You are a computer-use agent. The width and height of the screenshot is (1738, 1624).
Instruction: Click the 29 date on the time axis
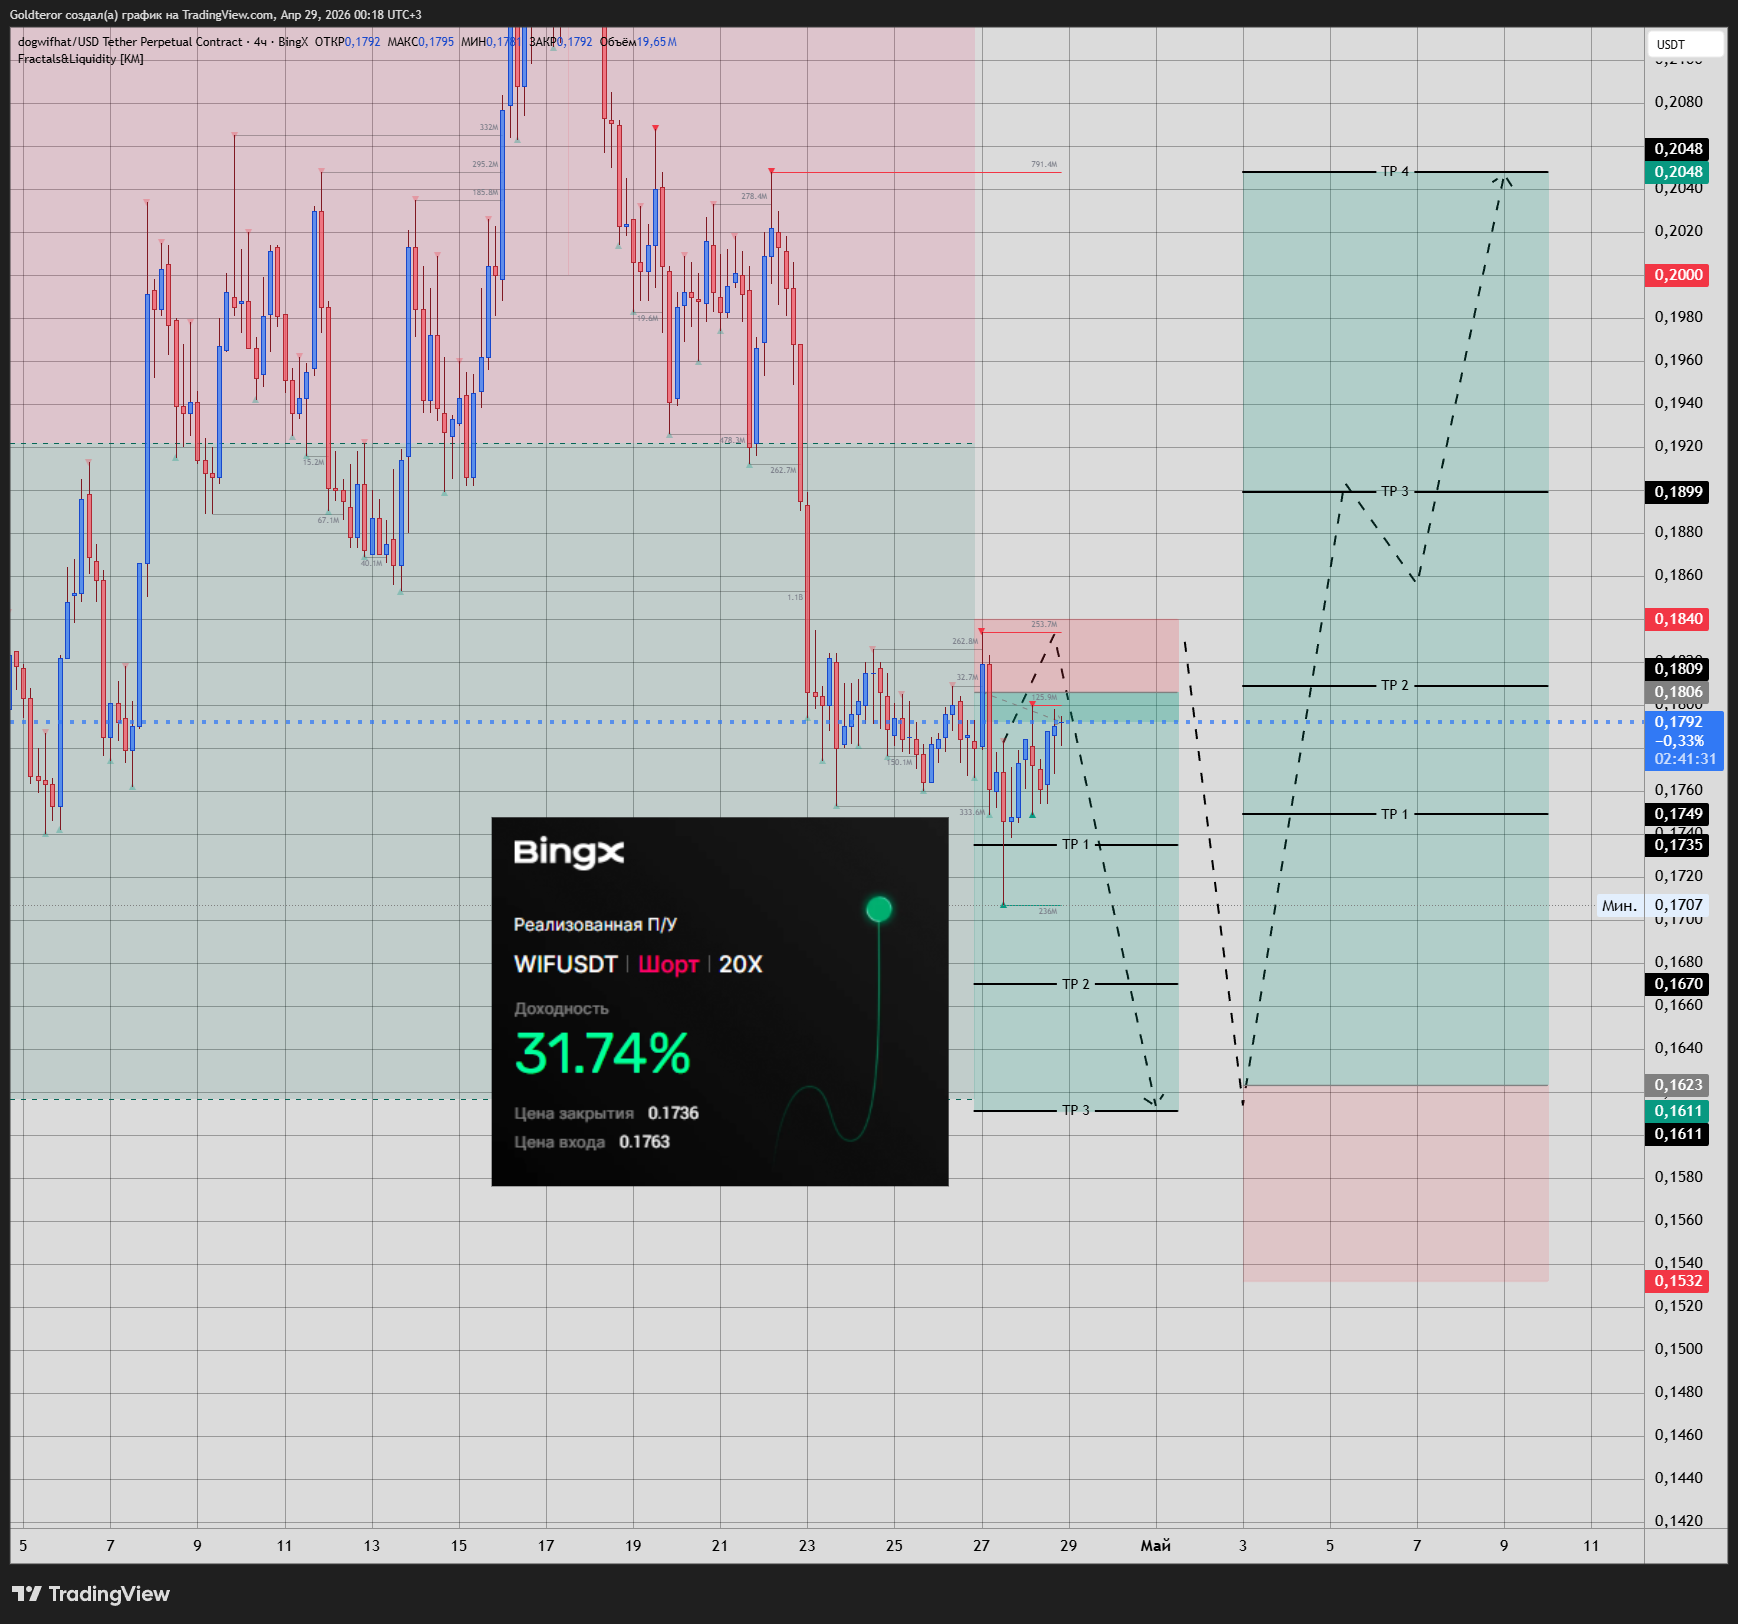1069,1546
